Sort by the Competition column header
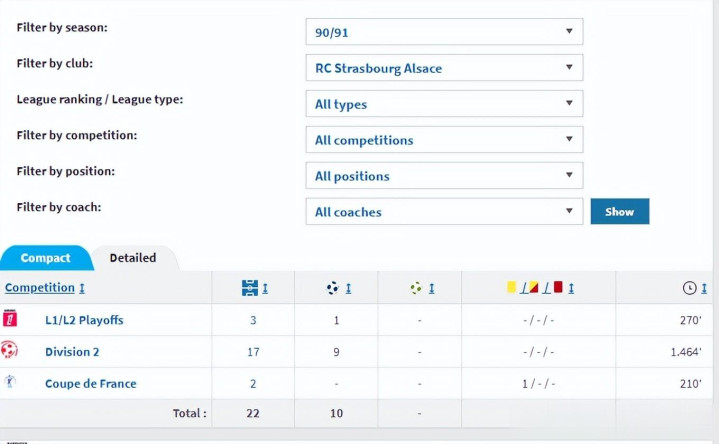Image resolution: width=719 pixels, height=444 pixels. coord(40,288)
